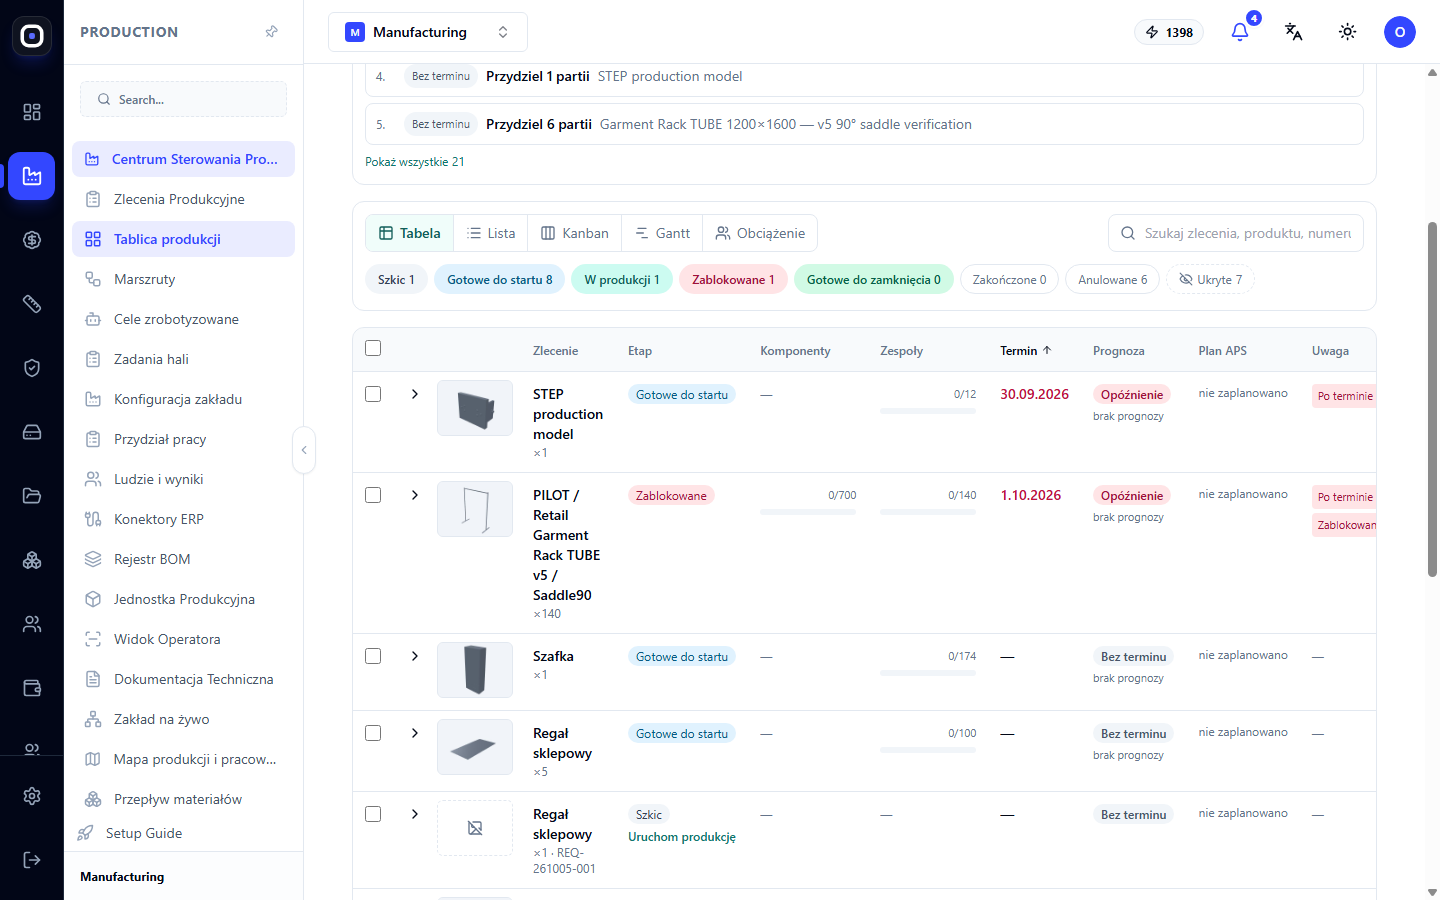Click Uruchom produkcję link
This screenshot has width=1440, height=900.
tap(682, 837)
